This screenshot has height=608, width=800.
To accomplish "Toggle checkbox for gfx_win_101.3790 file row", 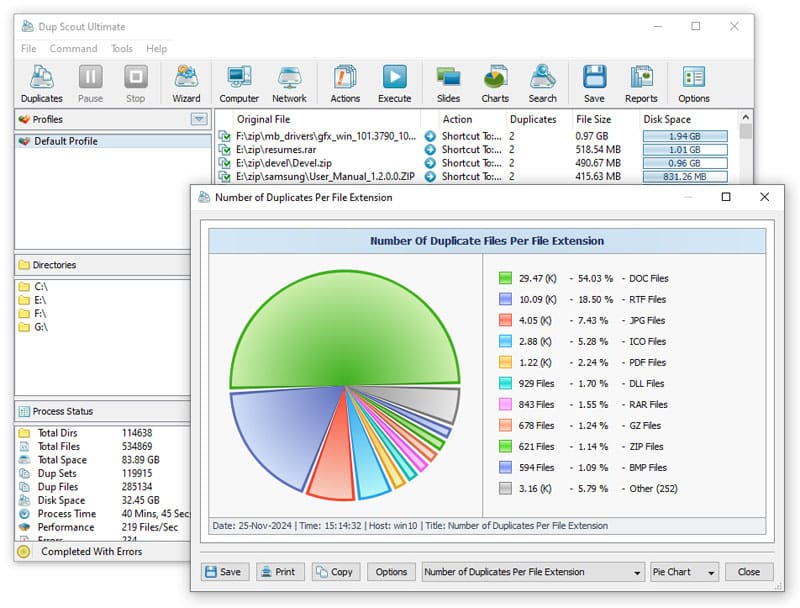I will point(224,136).
